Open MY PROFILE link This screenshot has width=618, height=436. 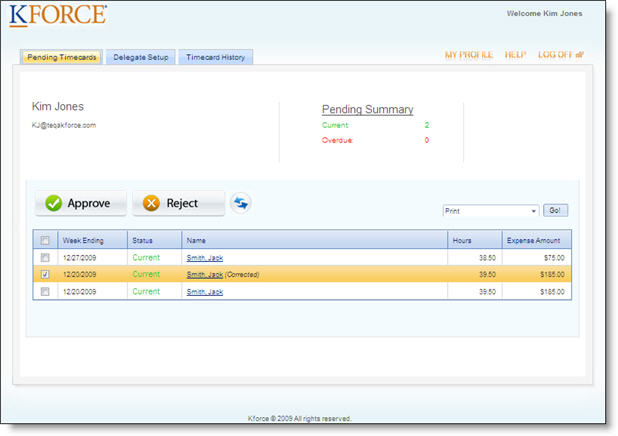[x=469, y=55]
